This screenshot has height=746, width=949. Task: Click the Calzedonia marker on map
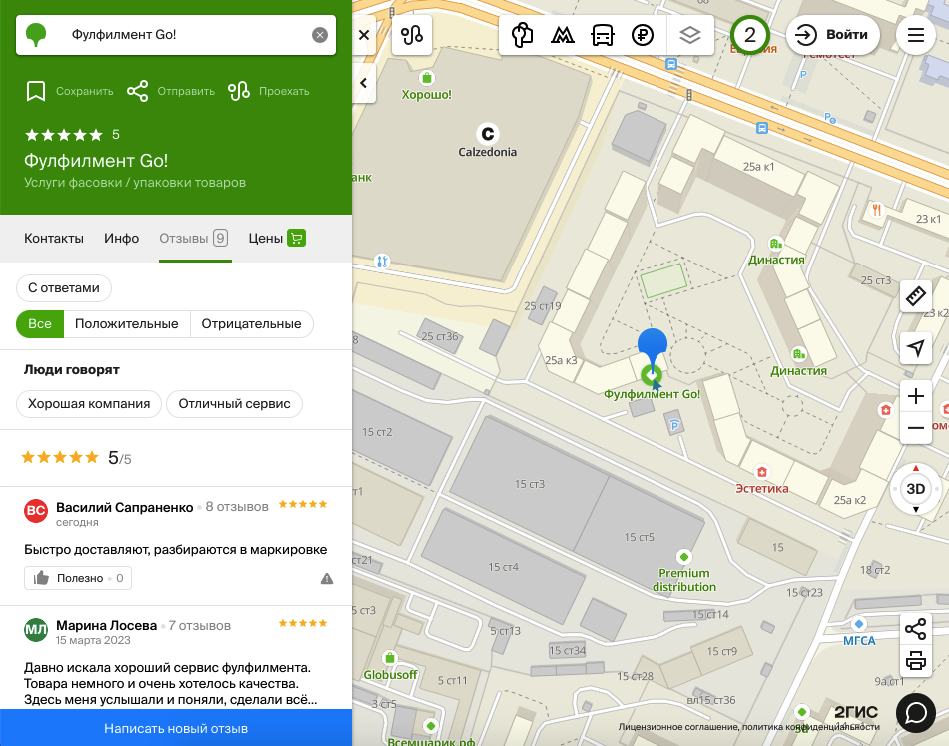coord(488,134)
